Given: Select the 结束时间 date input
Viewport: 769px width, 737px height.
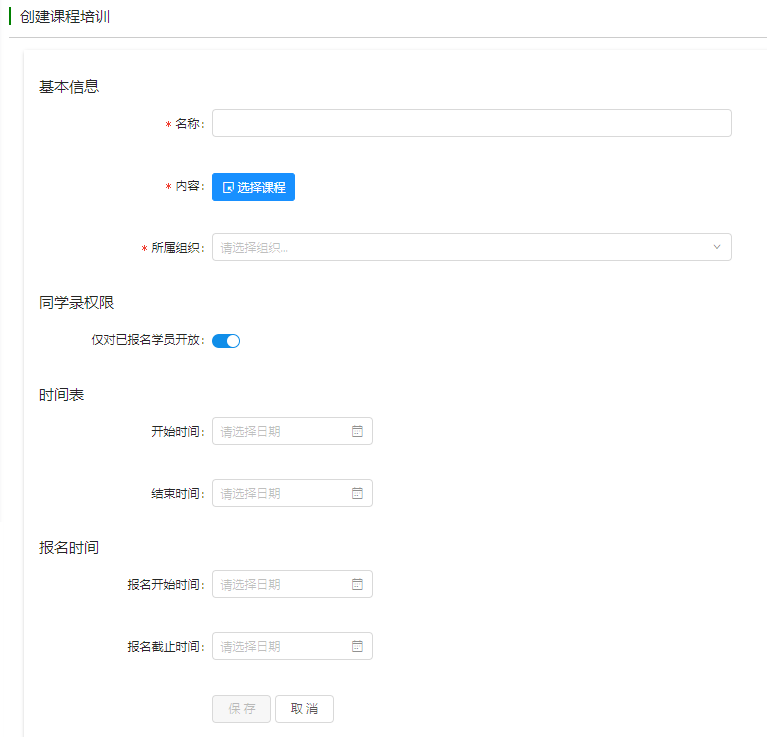Looking at the screenshot, I should point(280,493).
